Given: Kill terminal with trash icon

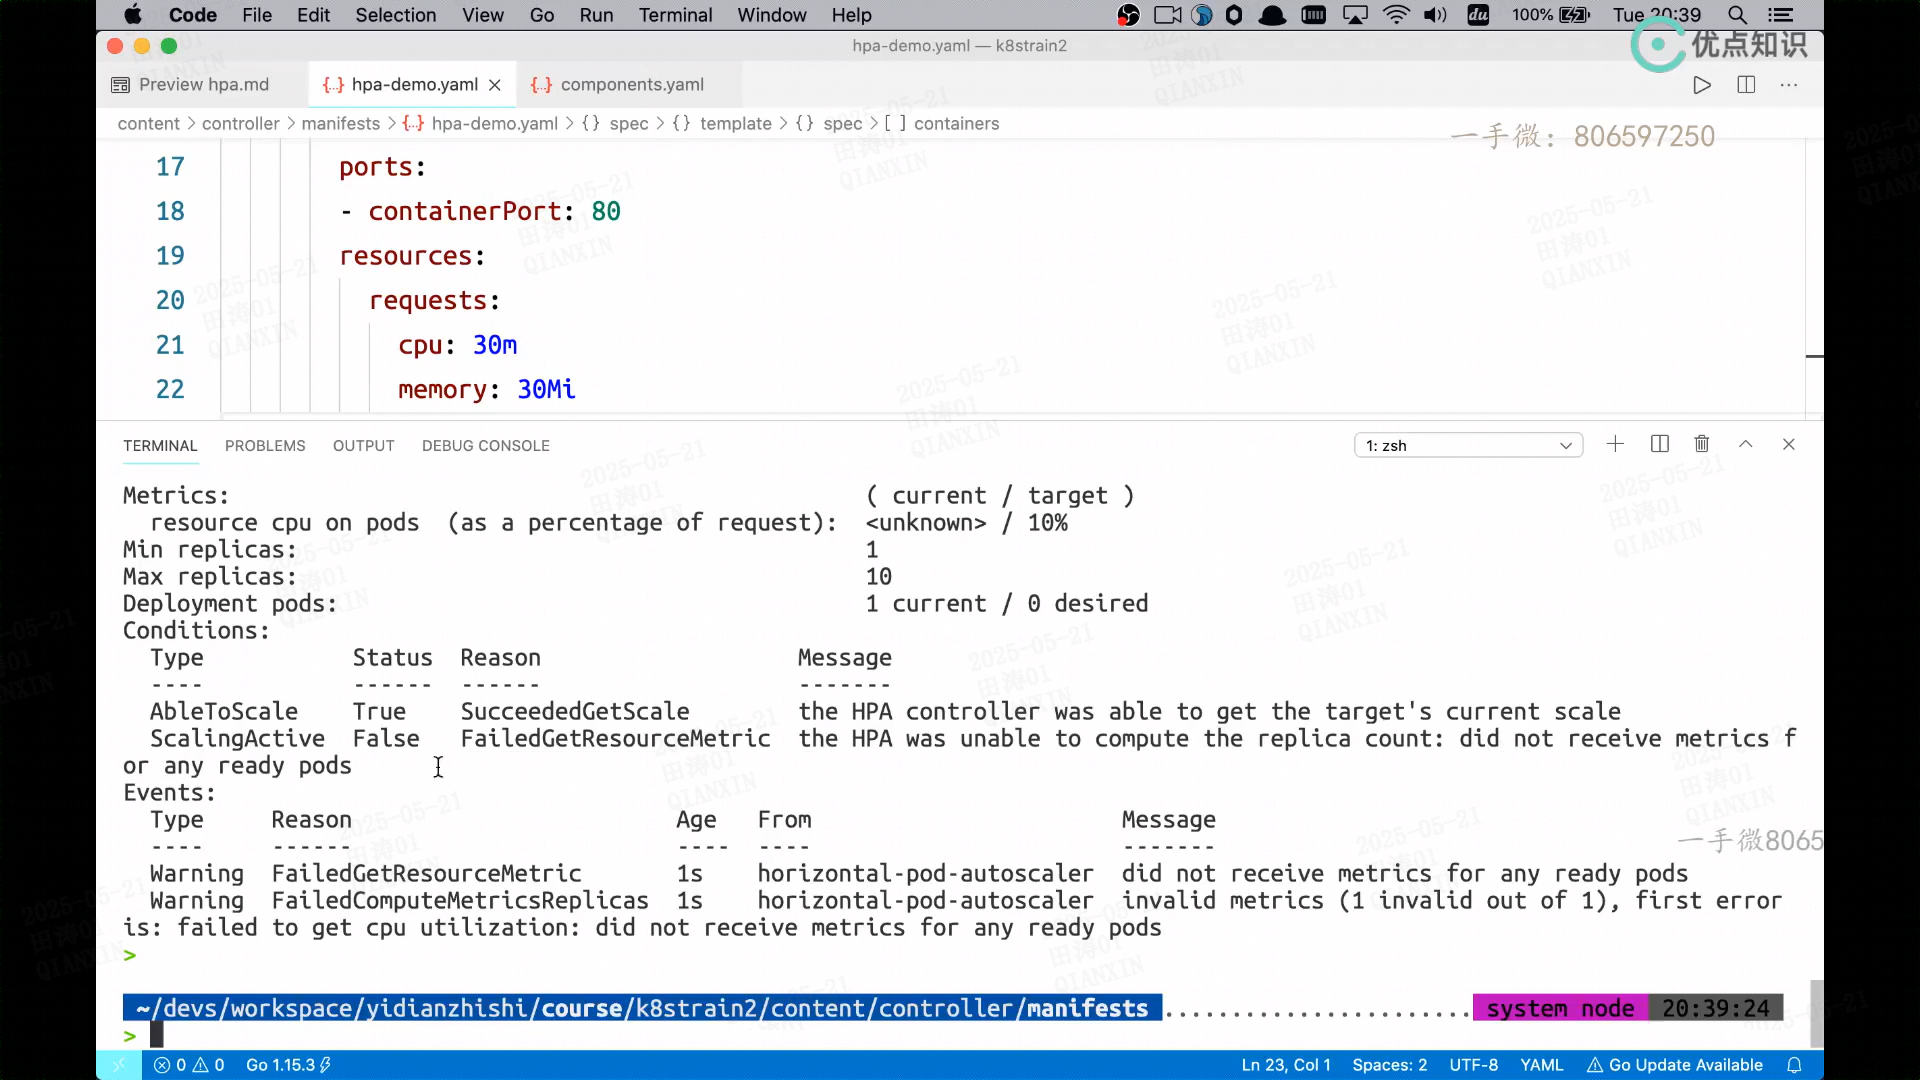Looking at the screenshot, I should click(1702, 444).
